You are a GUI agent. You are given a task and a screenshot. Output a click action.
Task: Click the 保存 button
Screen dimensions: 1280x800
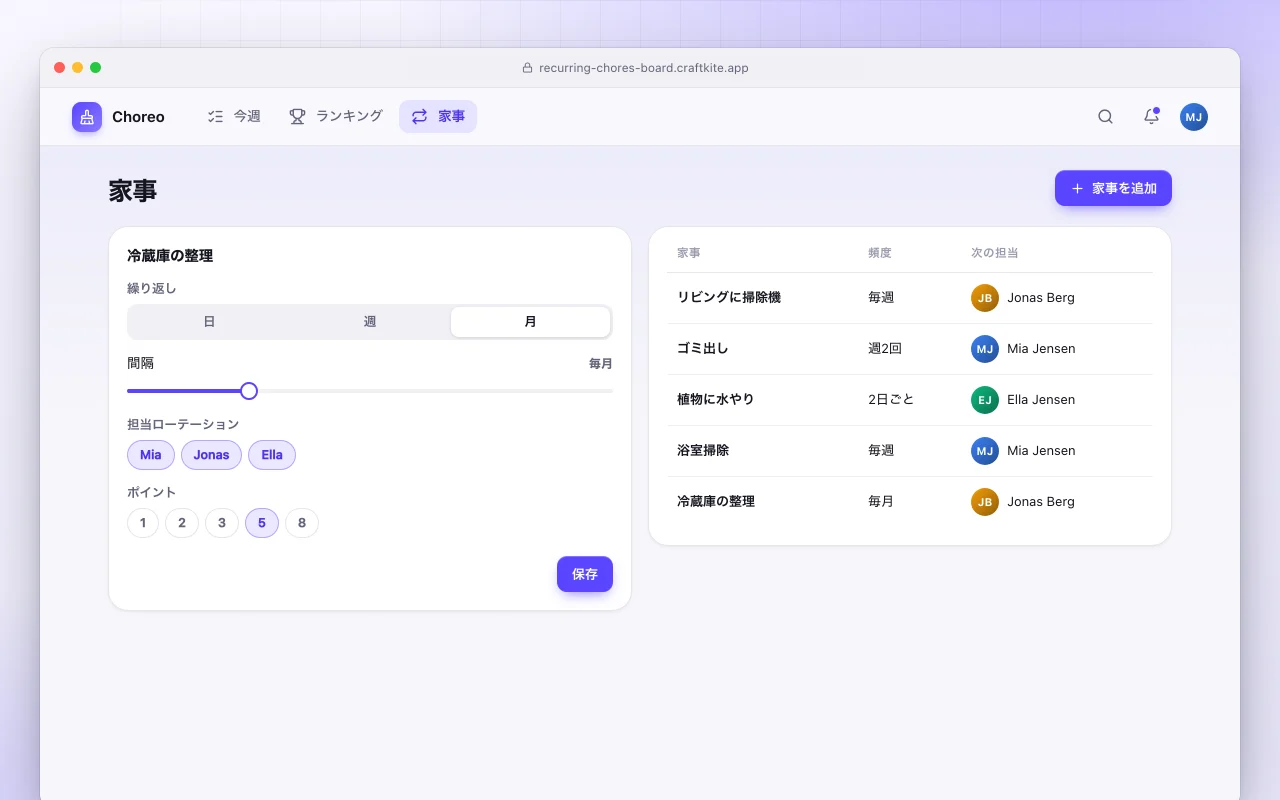pos(585,574)
